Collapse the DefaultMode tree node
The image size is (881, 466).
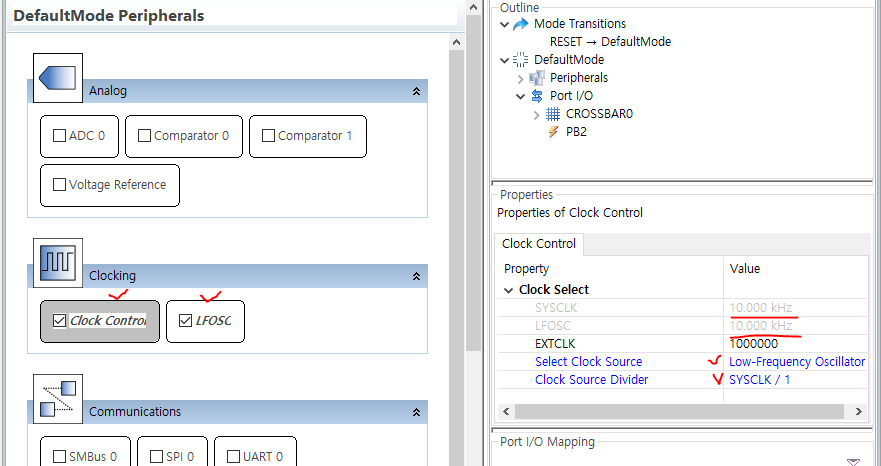(x=505, y=60)
